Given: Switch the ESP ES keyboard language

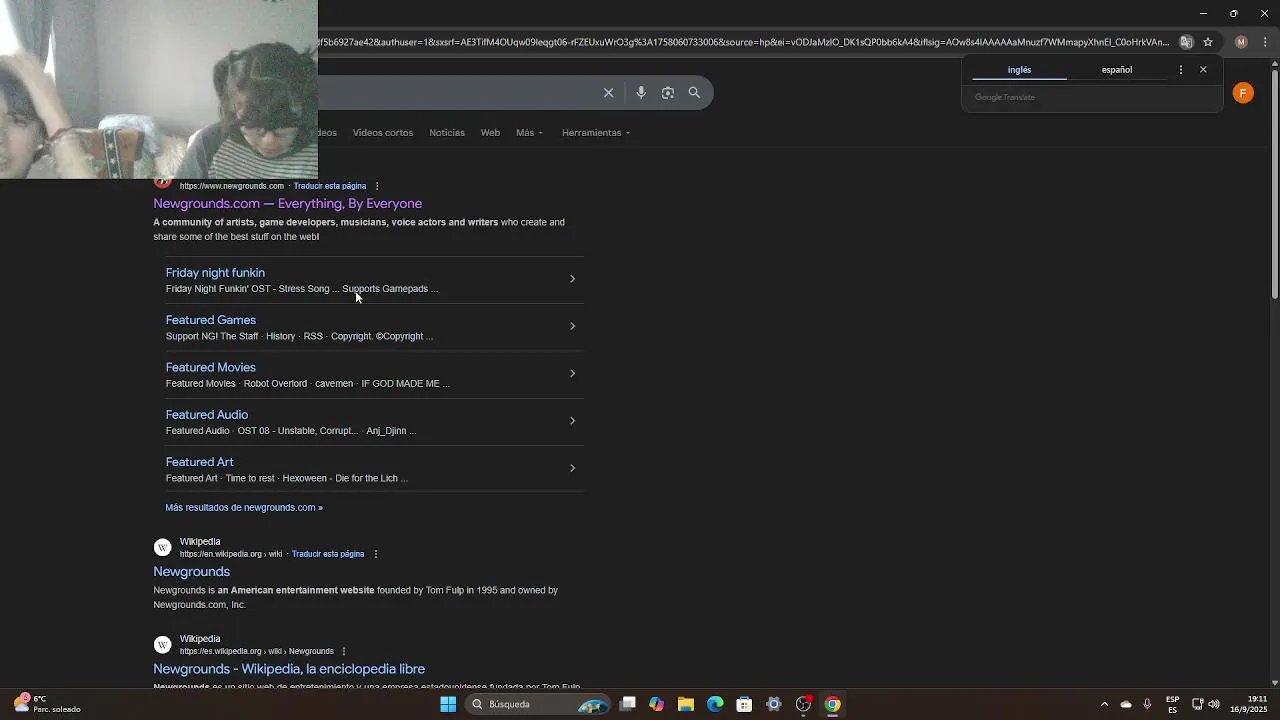Looking at the screenshot, I should [1172, 704].
